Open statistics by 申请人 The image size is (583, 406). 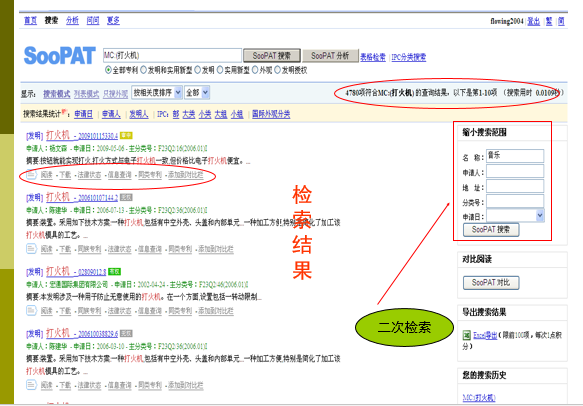pos(111,114)
